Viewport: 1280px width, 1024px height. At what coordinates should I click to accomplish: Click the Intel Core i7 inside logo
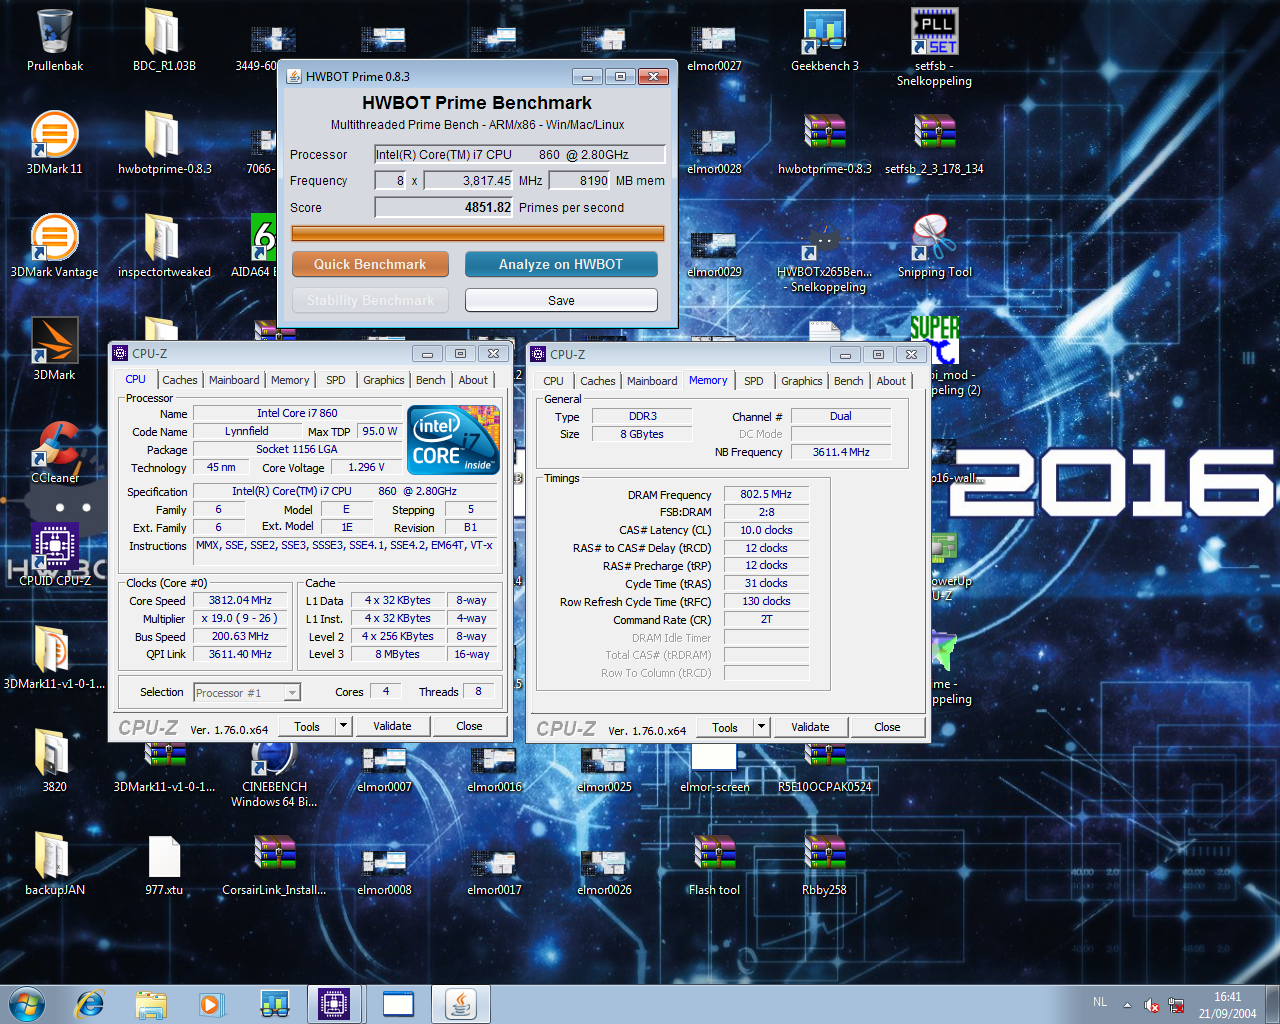pyautogui.click(x=453, y=439)
